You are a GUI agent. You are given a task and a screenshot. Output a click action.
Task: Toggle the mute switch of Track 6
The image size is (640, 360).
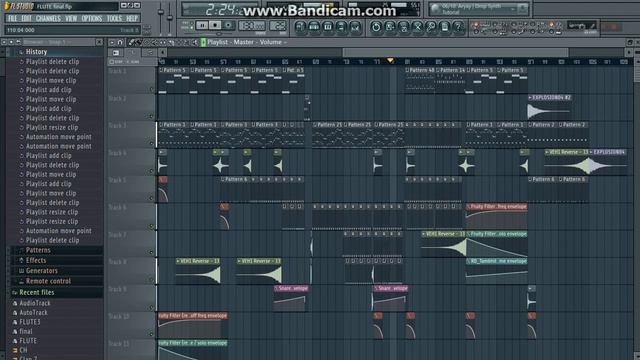[x=151, y=226]
